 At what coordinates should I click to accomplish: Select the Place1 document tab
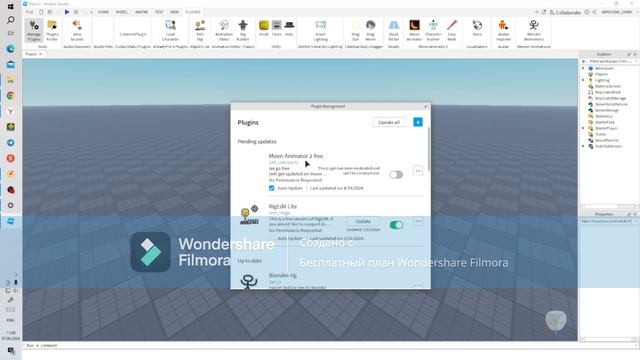click(33, 54)
